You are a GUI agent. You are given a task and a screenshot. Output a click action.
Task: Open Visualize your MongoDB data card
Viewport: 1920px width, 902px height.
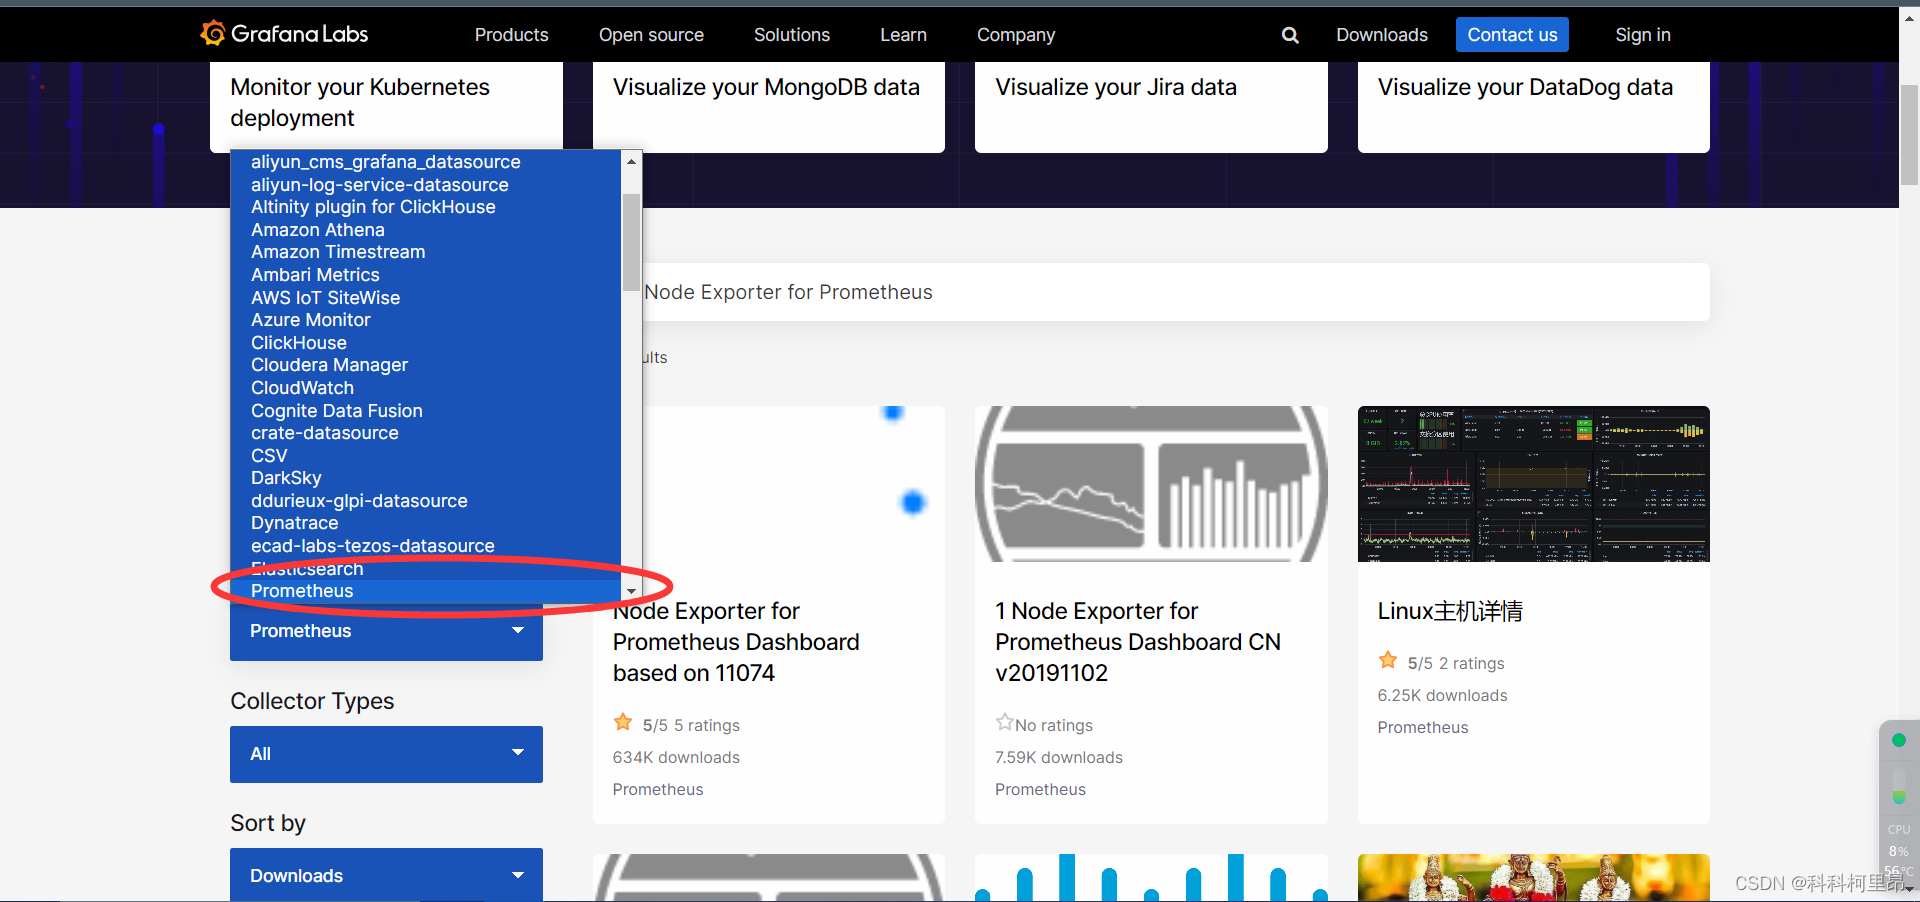pos(769,106)
